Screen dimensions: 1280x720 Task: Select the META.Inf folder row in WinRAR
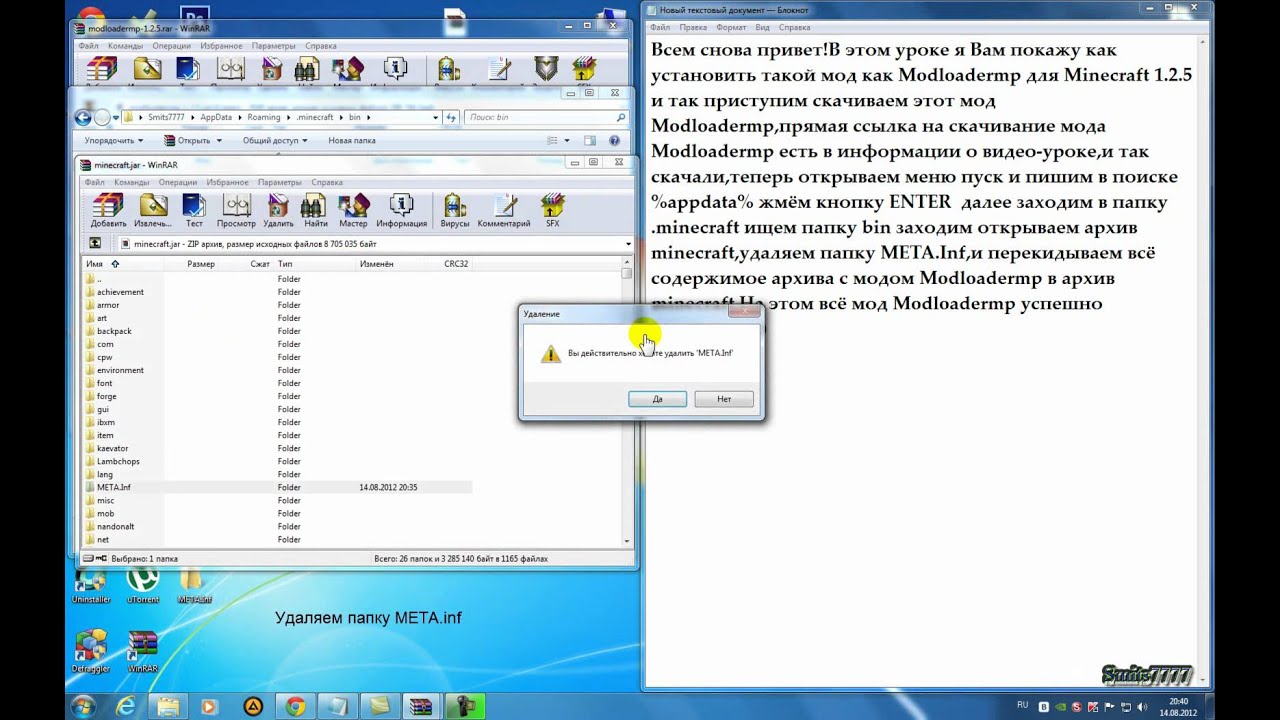277,487
